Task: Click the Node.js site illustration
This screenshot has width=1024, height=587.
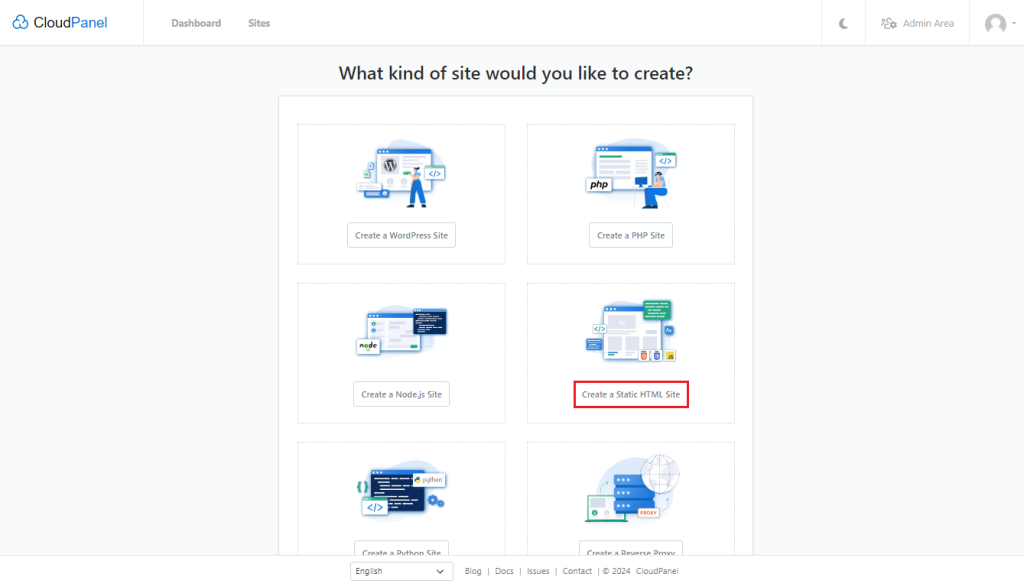Action: pos(401,331)
